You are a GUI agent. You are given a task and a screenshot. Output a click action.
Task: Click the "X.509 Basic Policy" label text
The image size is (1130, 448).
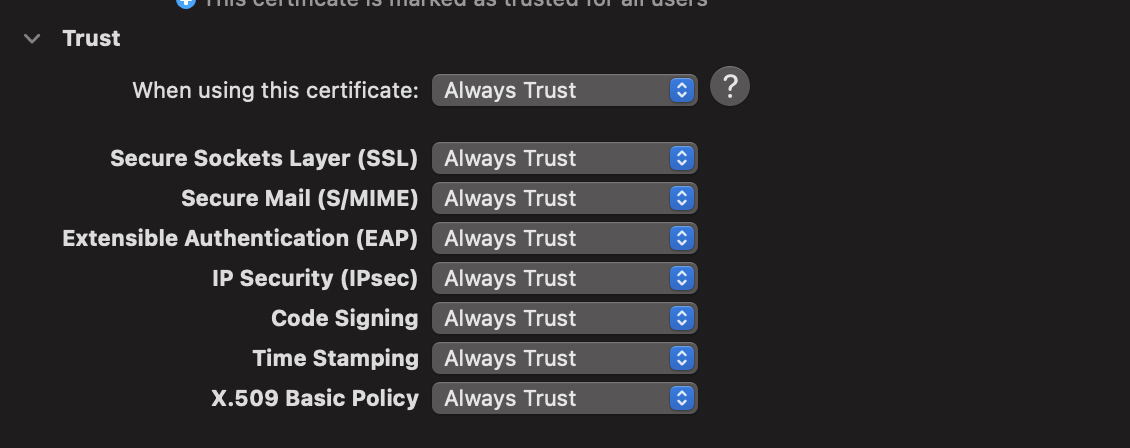coord(315,398)
